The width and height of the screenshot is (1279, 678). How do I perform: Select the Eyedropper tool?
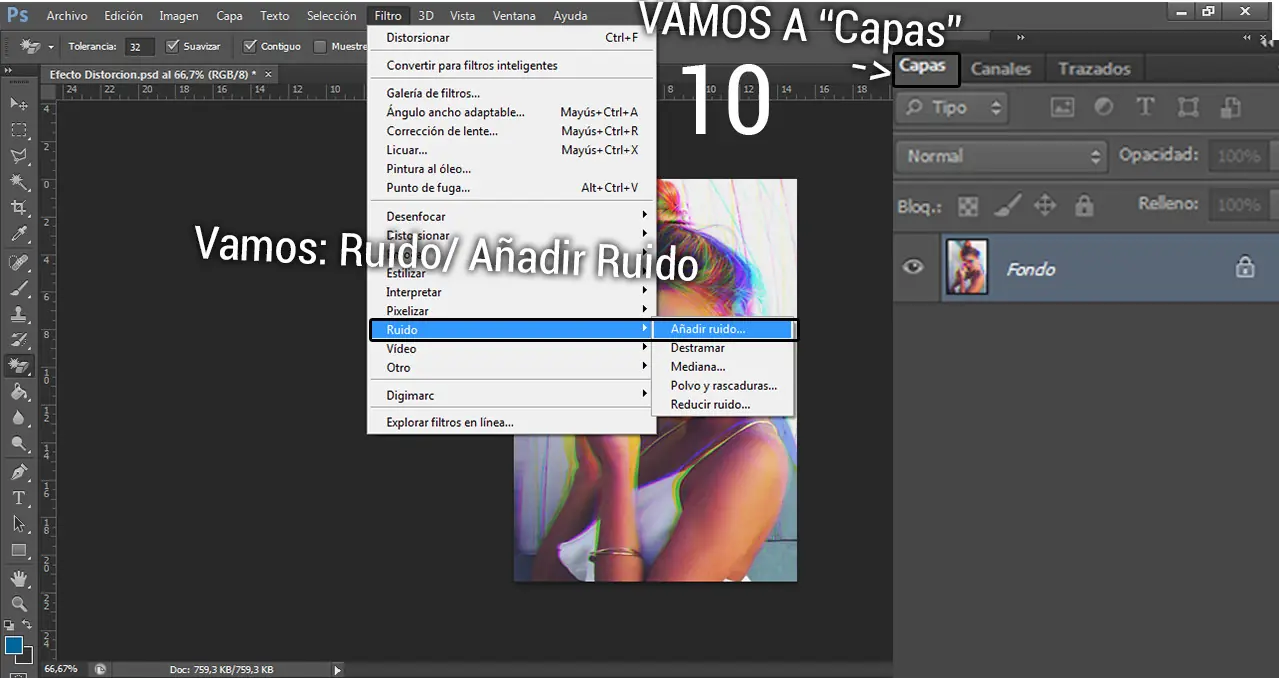[x=19, y=235]
